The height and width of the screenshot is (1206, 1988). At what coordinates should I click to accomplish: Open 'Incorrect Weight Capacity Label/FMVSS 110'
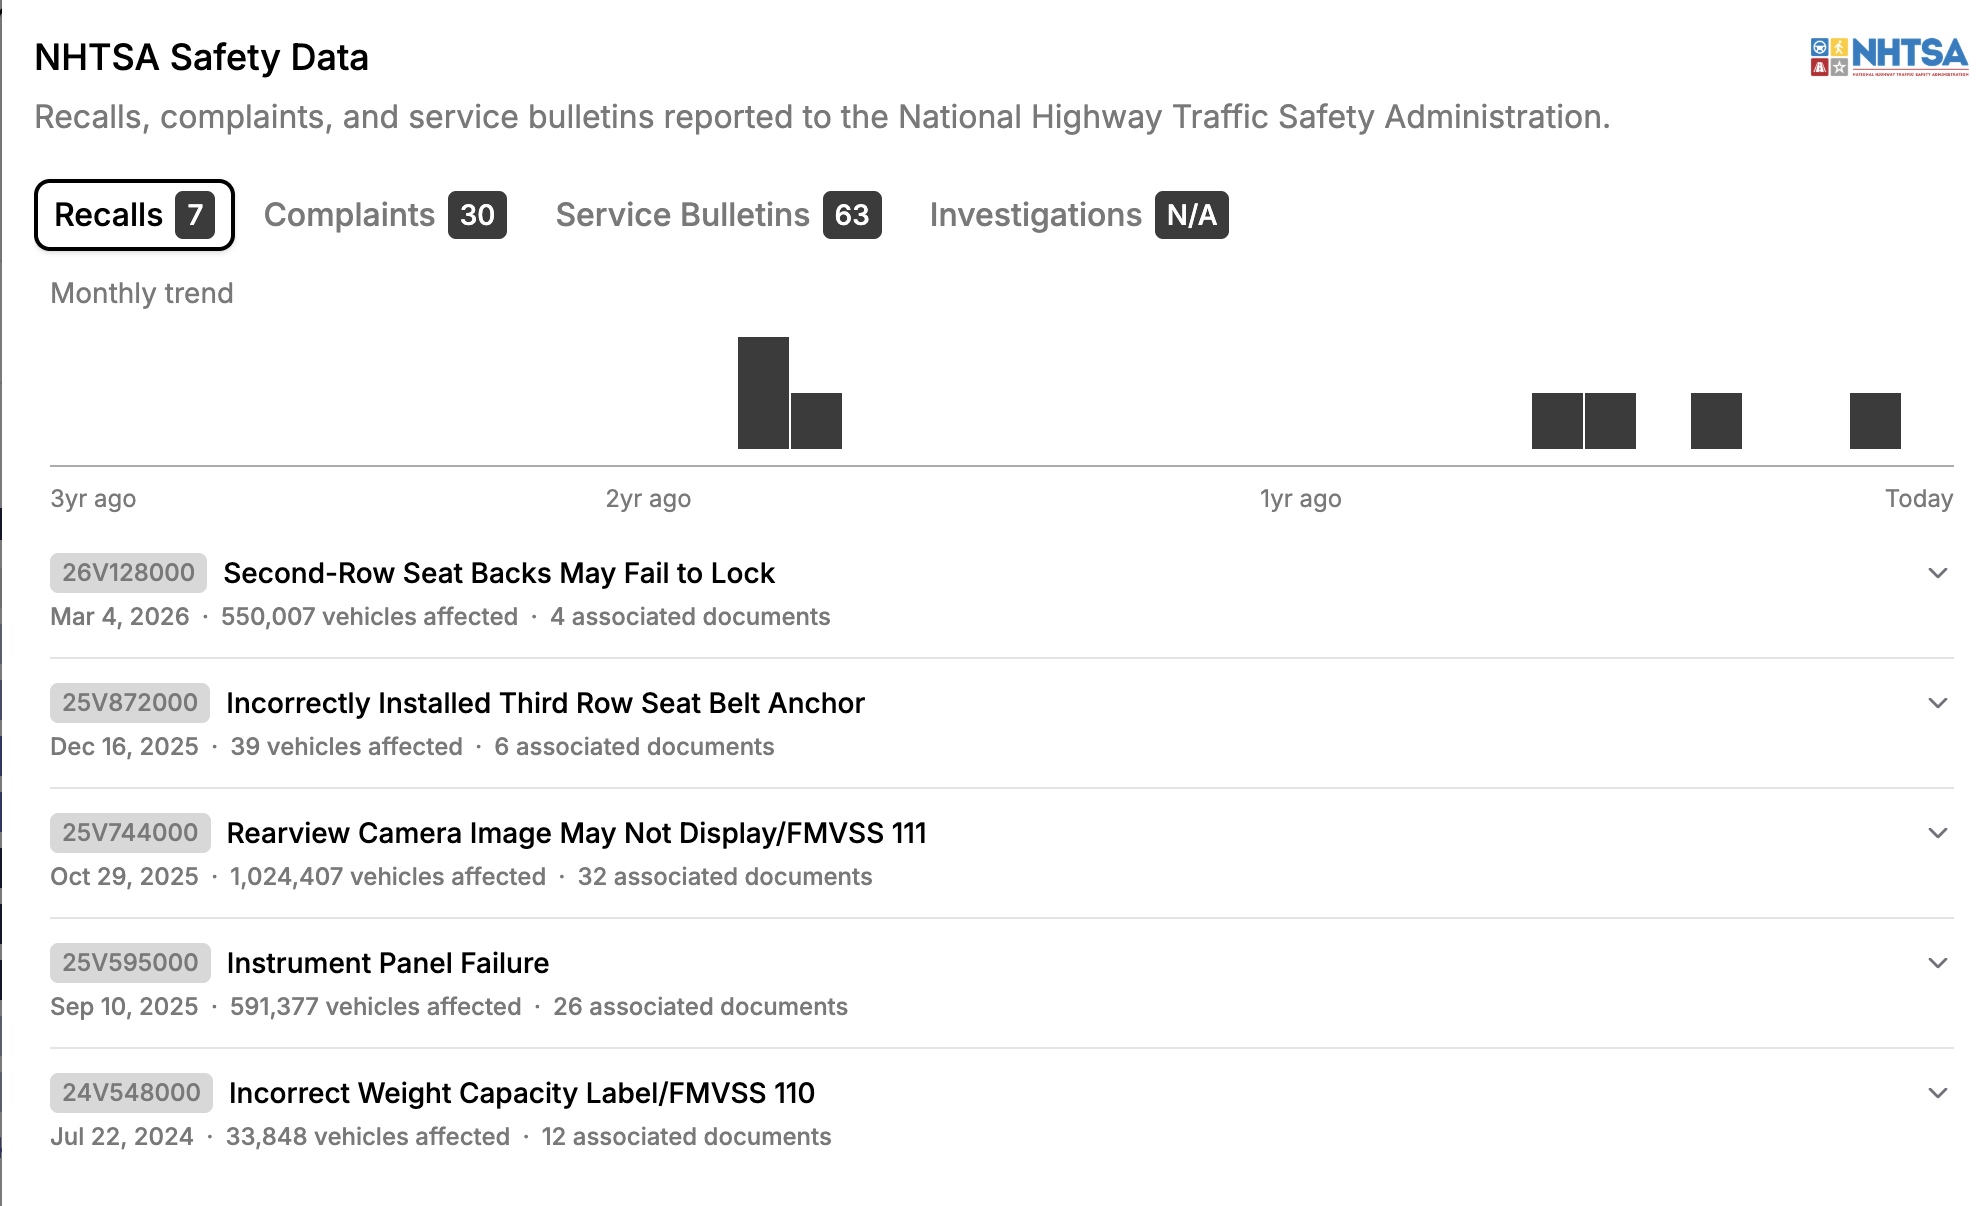[522, 1093]
